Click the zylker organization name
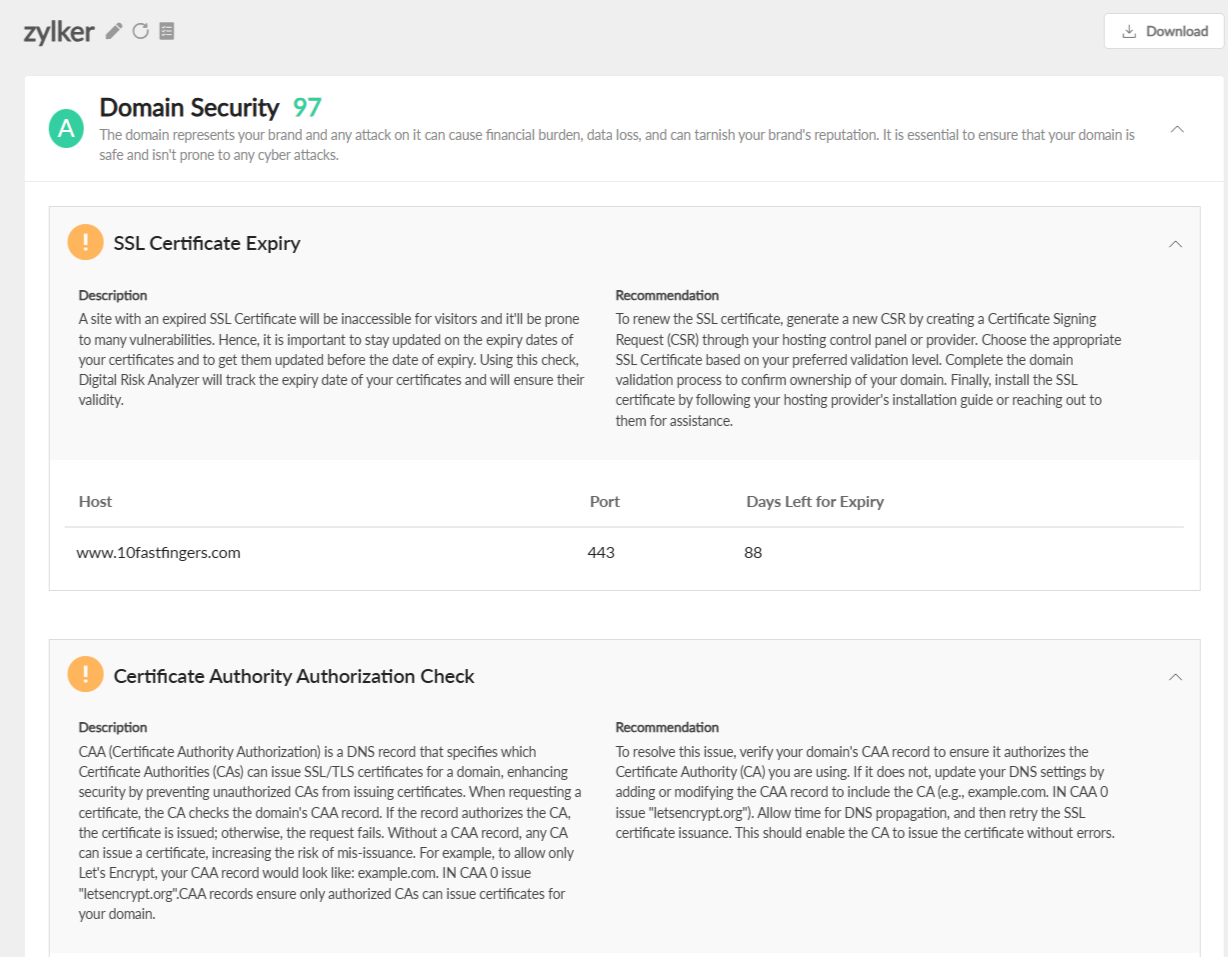Viewport: 1228px width, 957px height. click(x=58, y=32)
